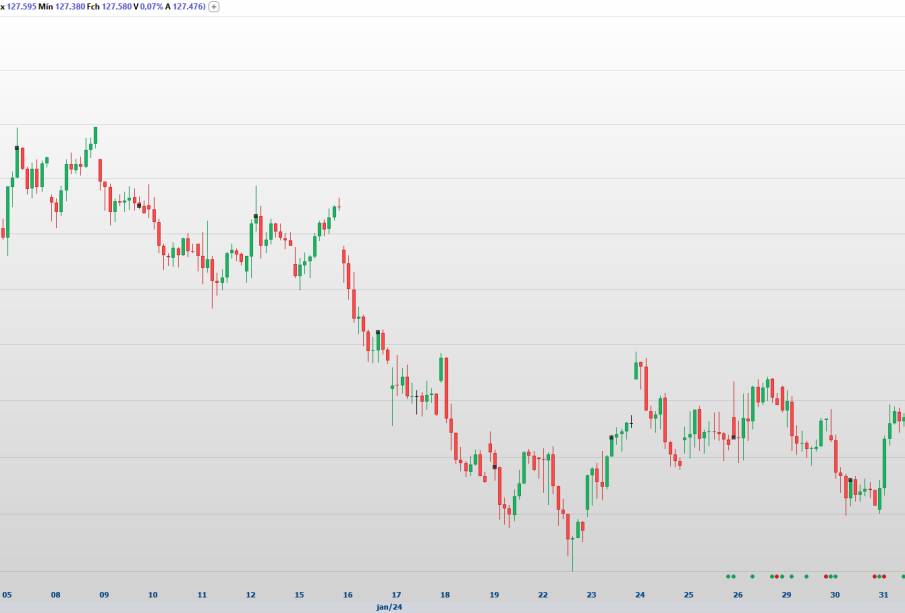Select date 05 on the time axis
This screenshot has width=905, height=613.
[7, 594]
